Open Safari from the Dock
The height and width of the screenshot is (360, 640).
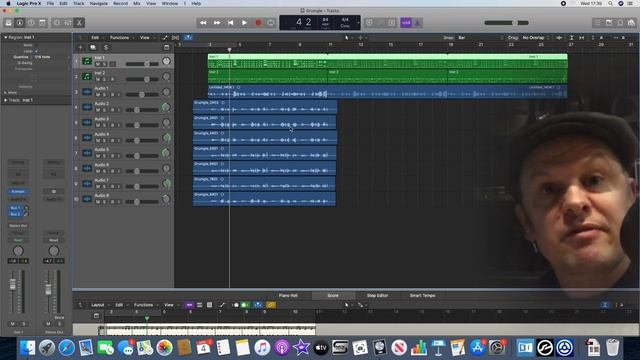(x=67, y=348)
